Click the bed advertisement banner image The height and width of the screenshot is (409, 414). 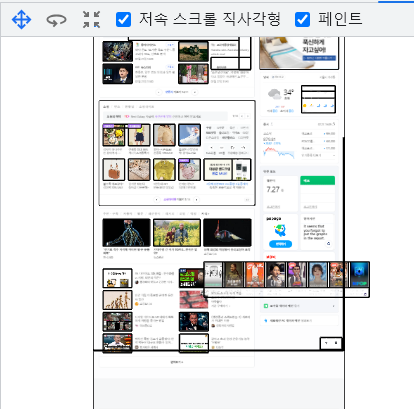click(299, 53)
